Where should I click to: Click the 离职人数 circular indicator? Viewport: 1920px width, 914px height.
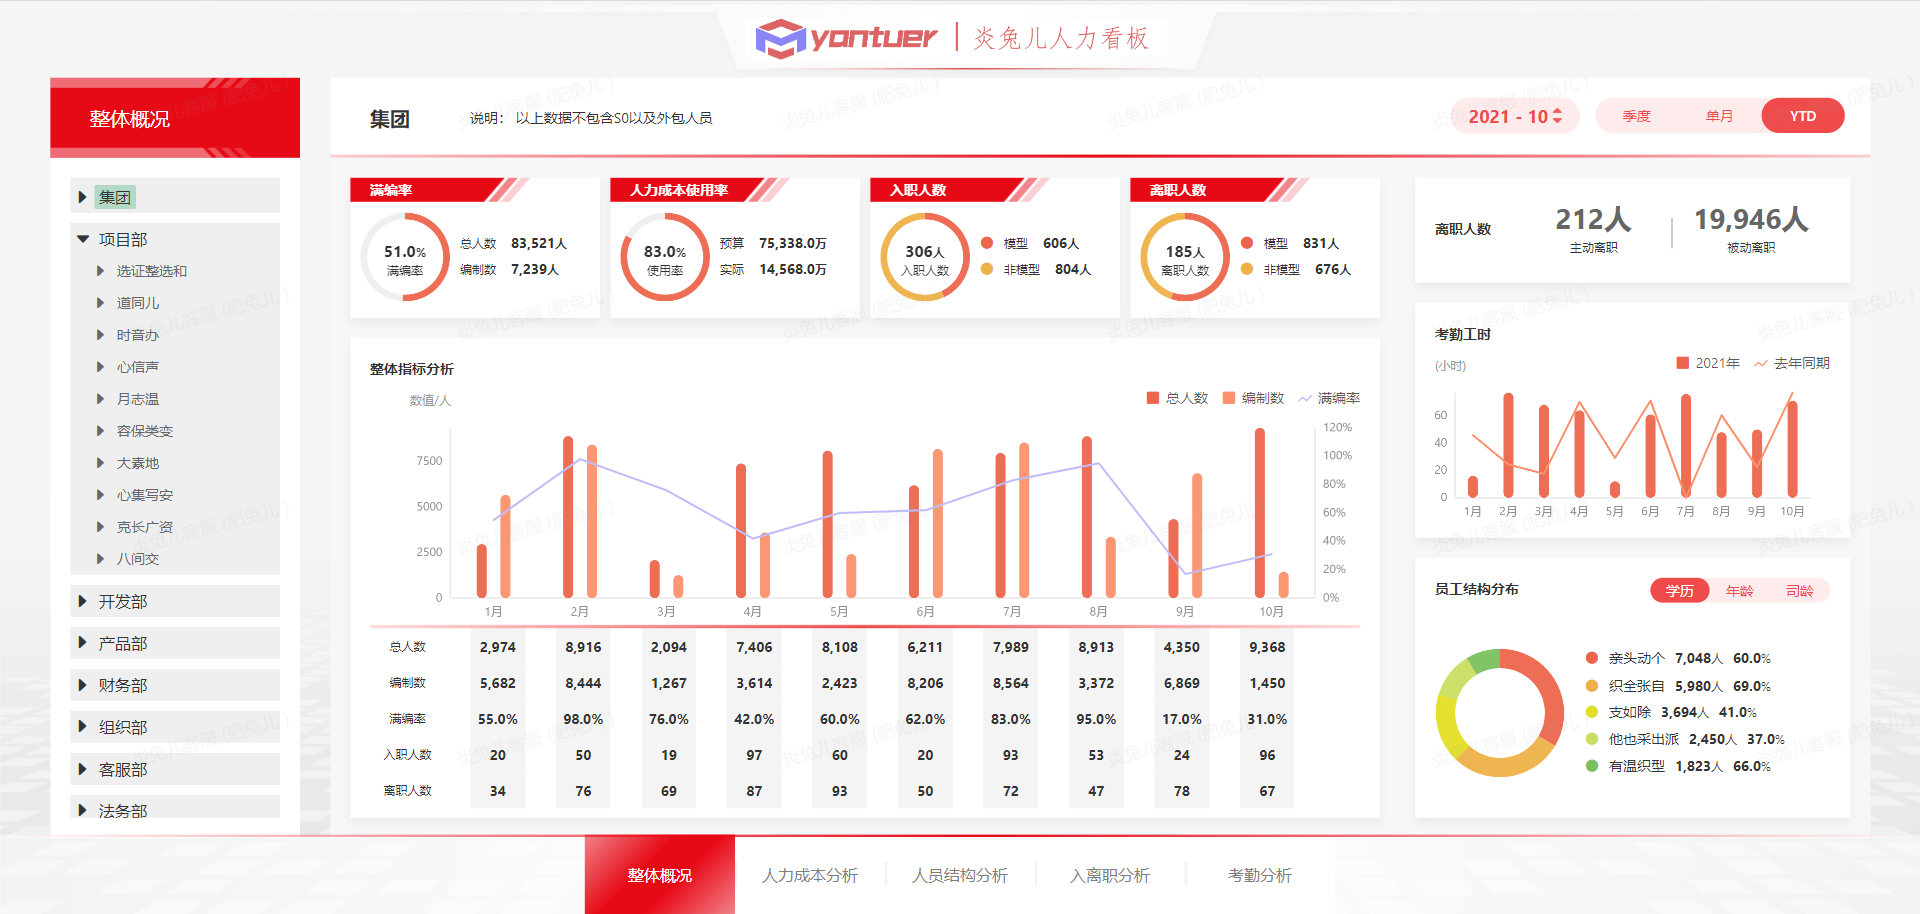[1185, 257]
